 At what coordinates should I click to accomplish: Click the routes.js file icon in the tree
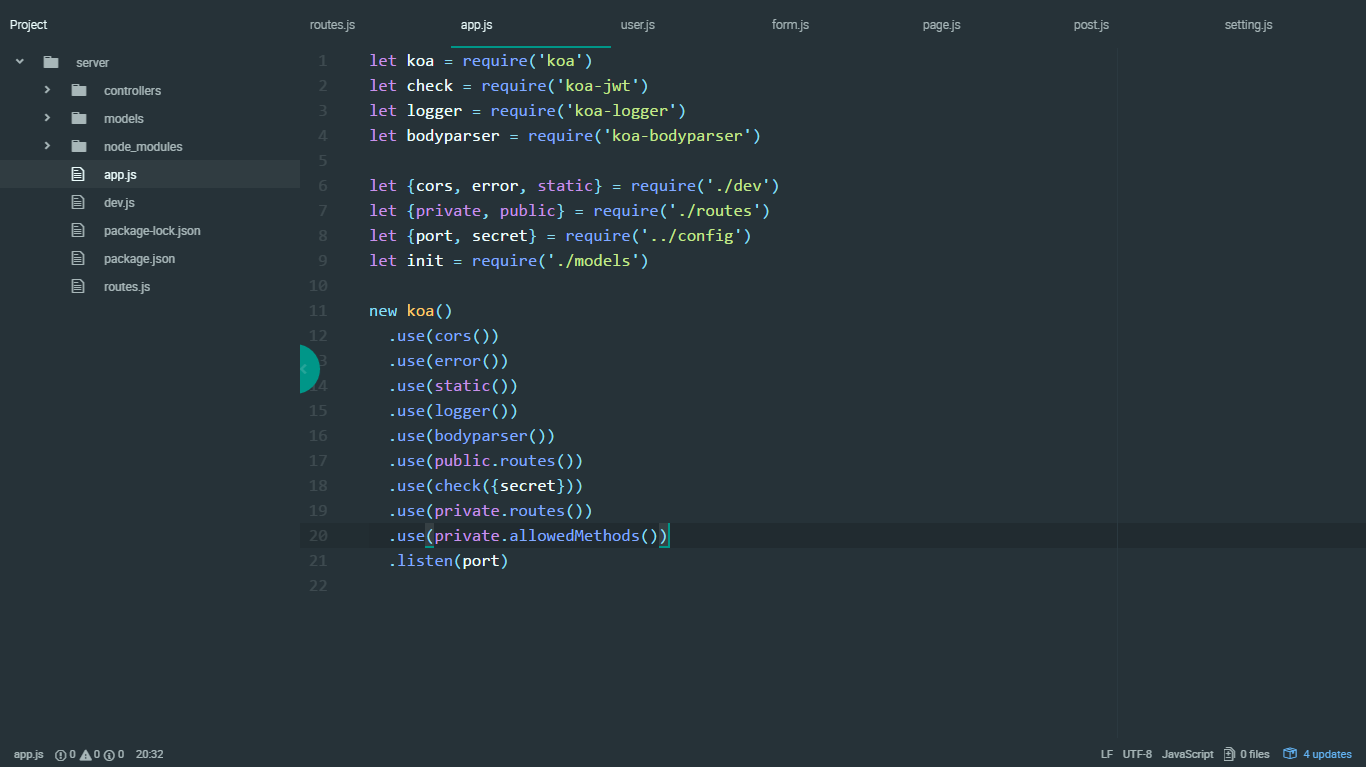[x=78, y=286]
